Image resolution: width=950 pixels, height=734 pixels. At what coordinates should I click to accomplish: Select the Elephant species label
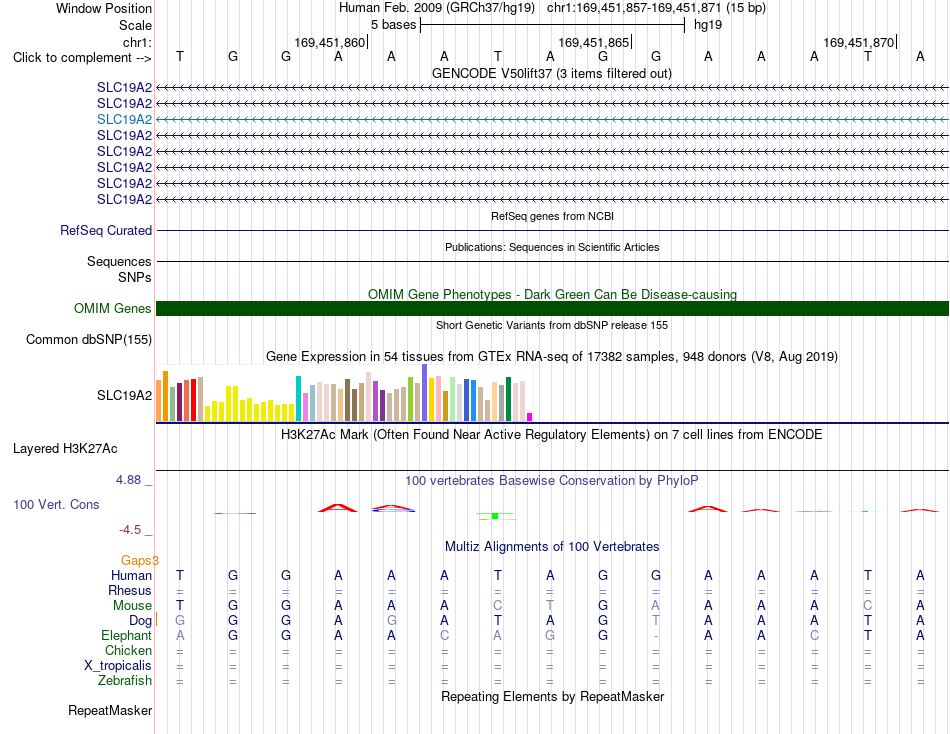click(127, 635)
